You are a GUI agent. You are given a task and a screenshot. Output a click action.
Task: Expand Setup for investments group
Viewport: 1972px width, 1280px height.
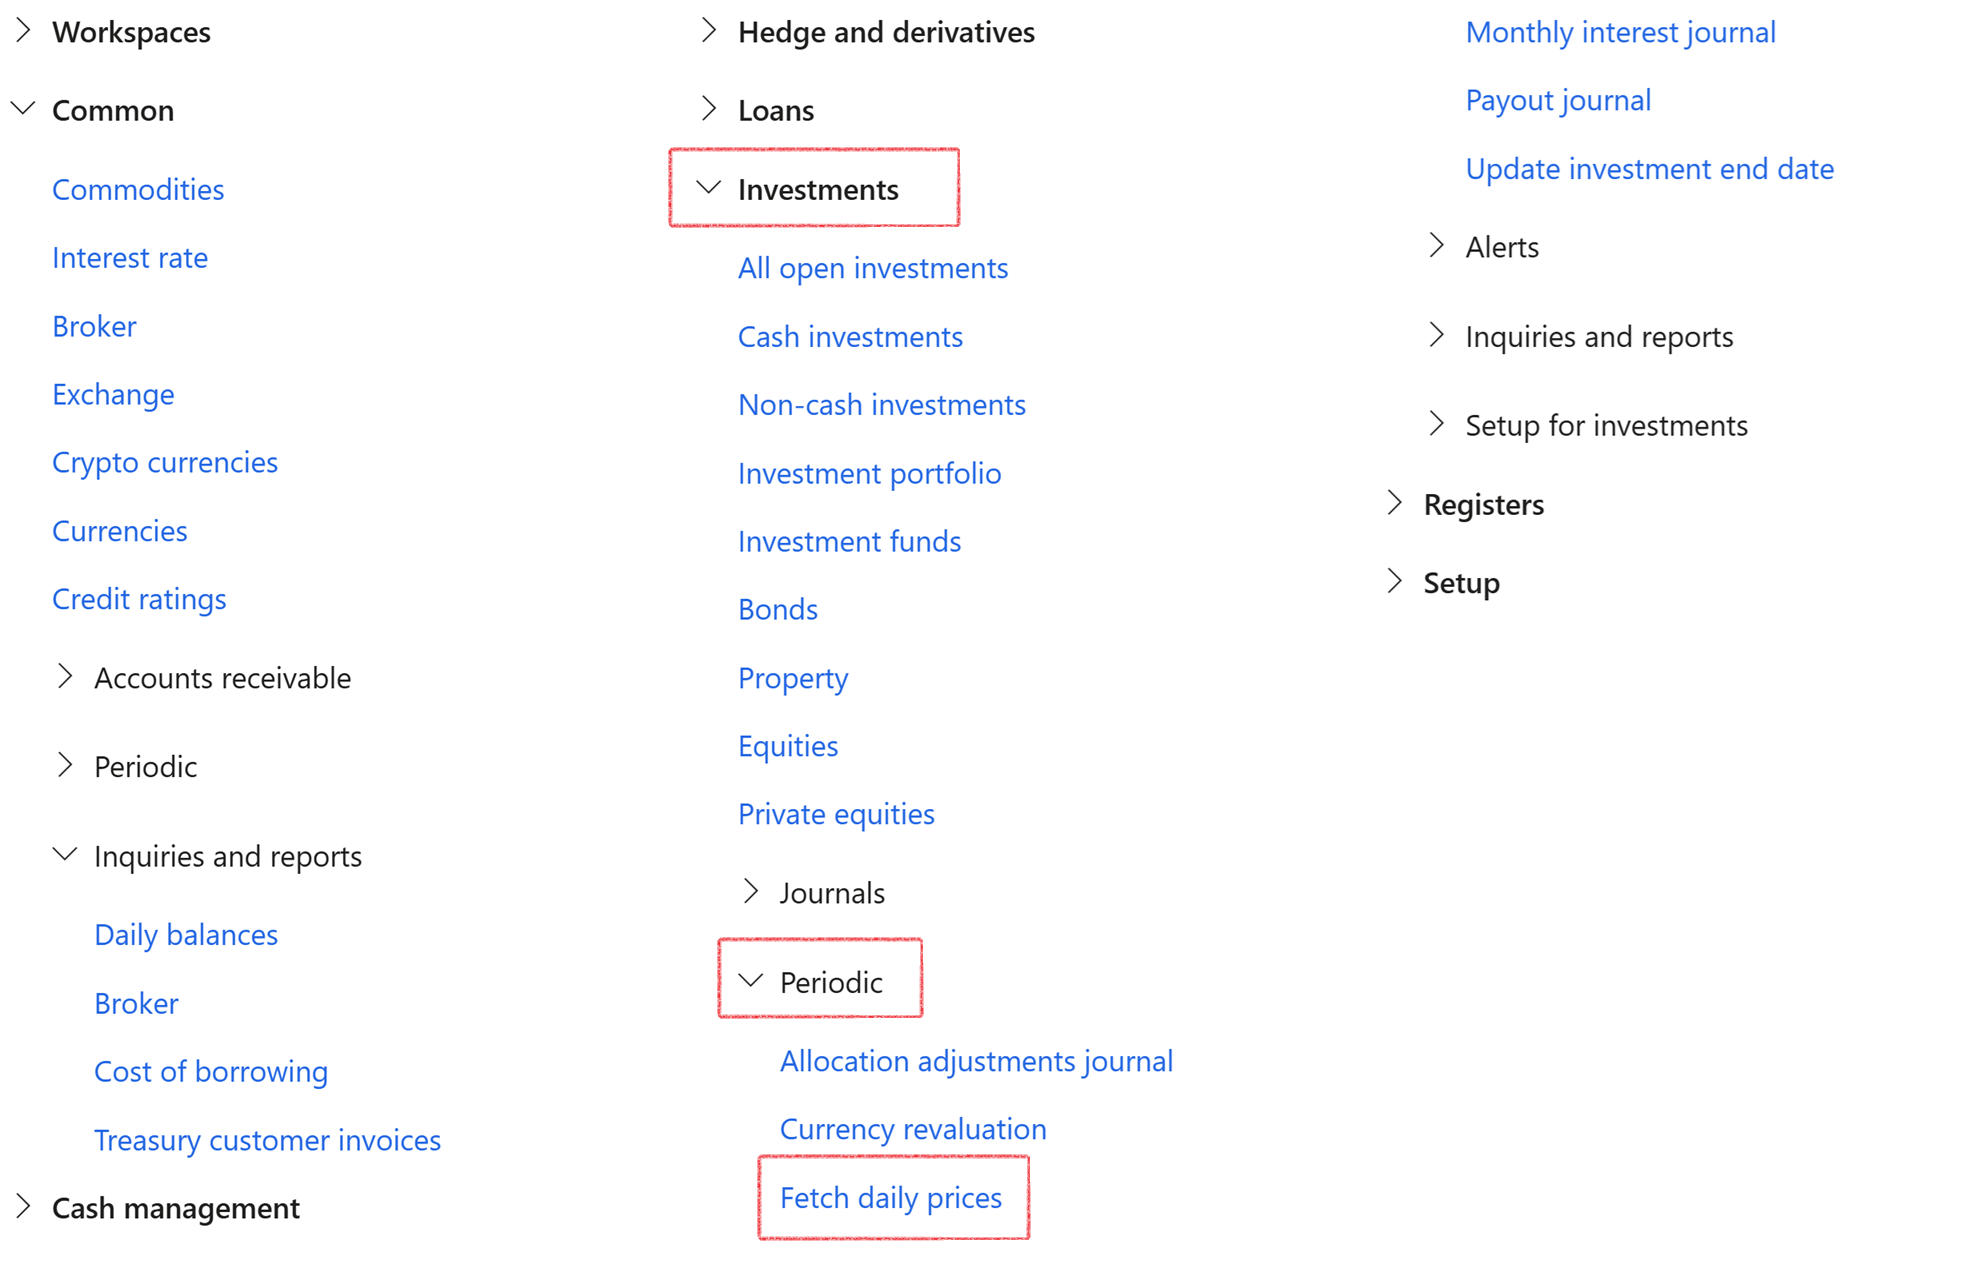coord(1437,424)
